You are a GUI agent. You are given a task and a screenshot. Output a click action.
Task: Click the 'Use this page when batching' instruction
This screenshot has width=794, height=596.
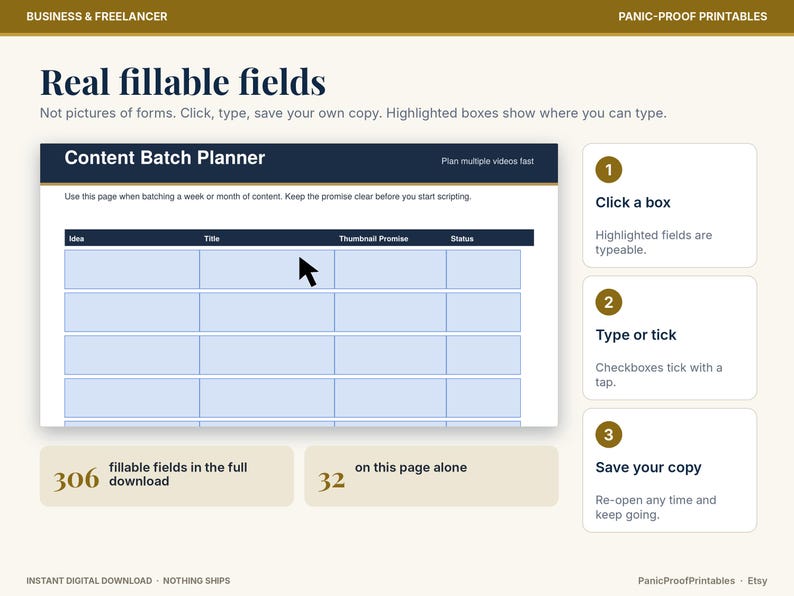point(267,196)
